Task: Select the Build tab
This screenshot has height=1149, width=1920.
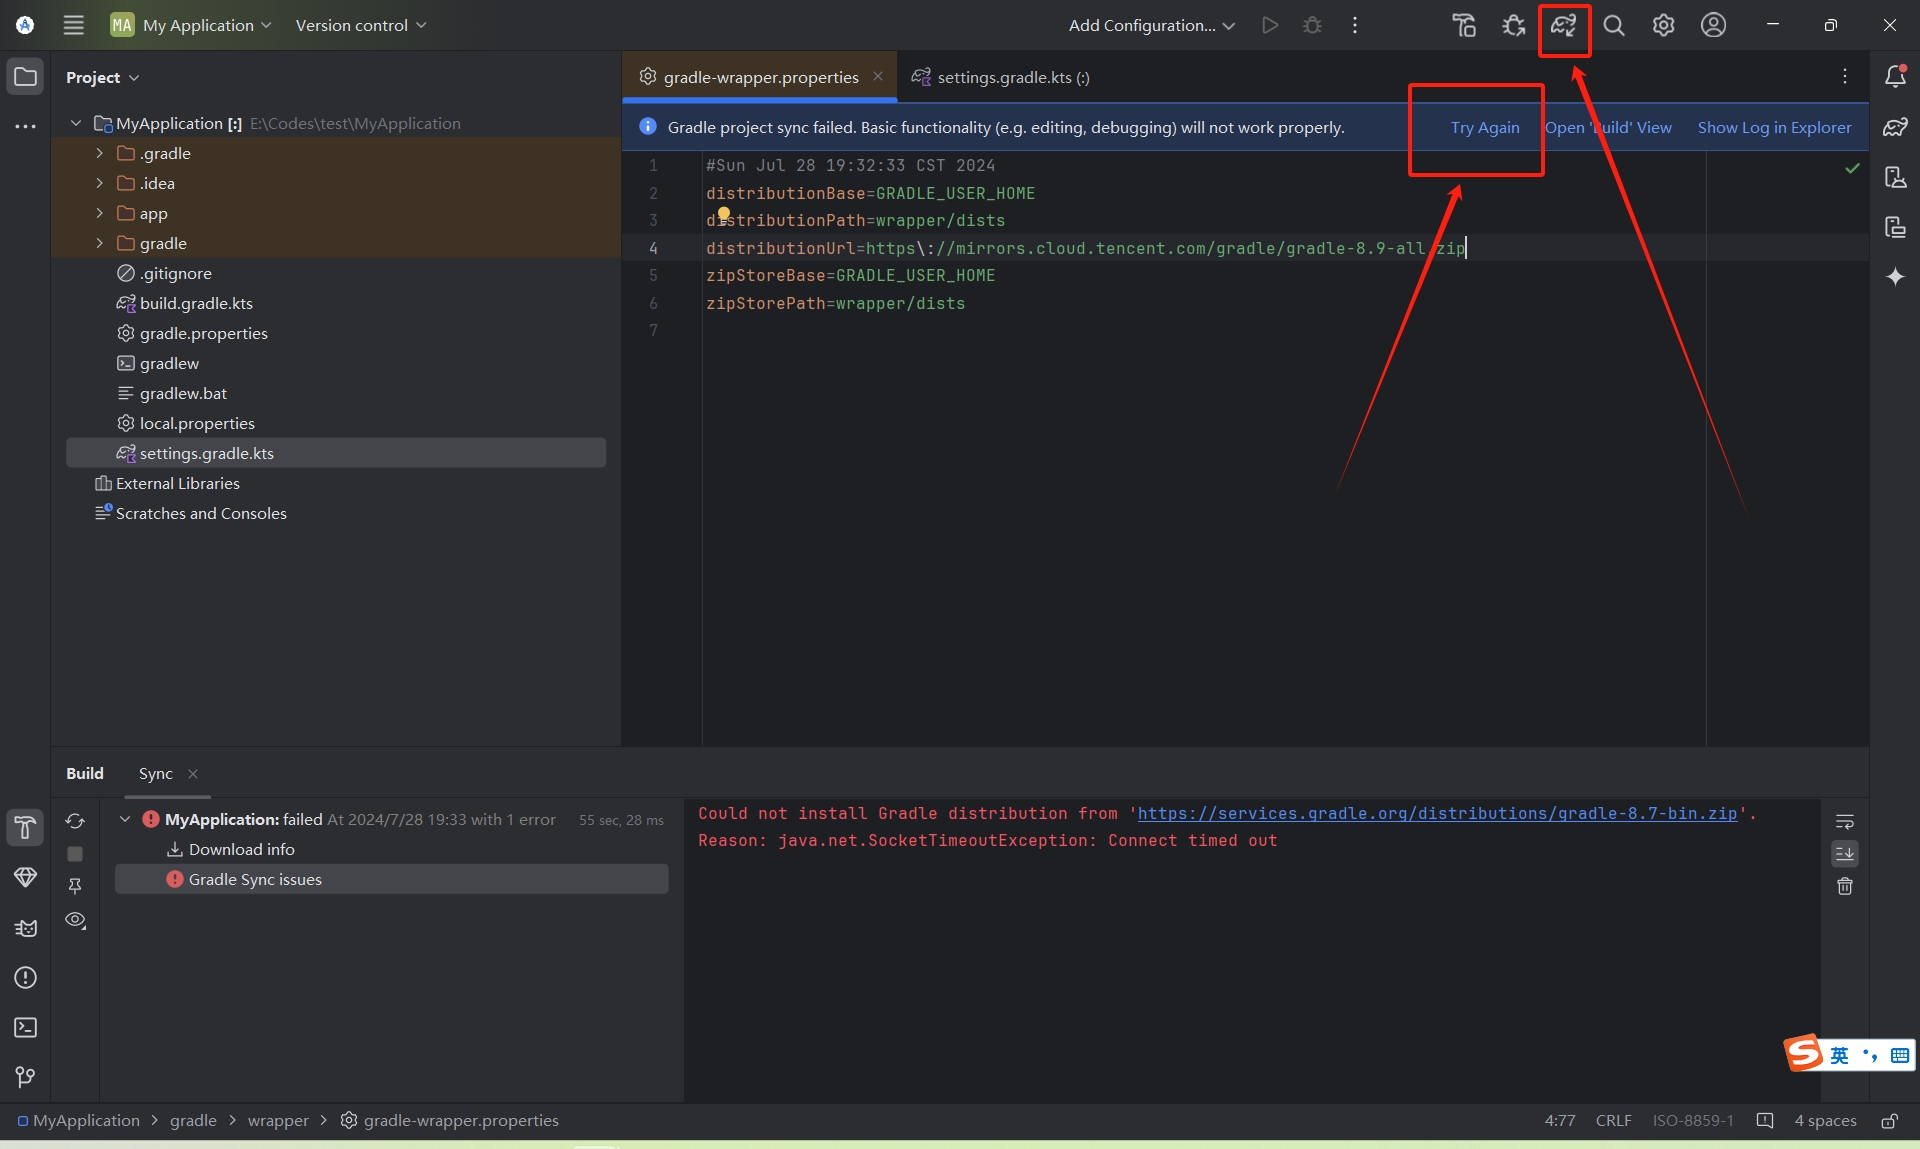Action: (x=85, y=773)
